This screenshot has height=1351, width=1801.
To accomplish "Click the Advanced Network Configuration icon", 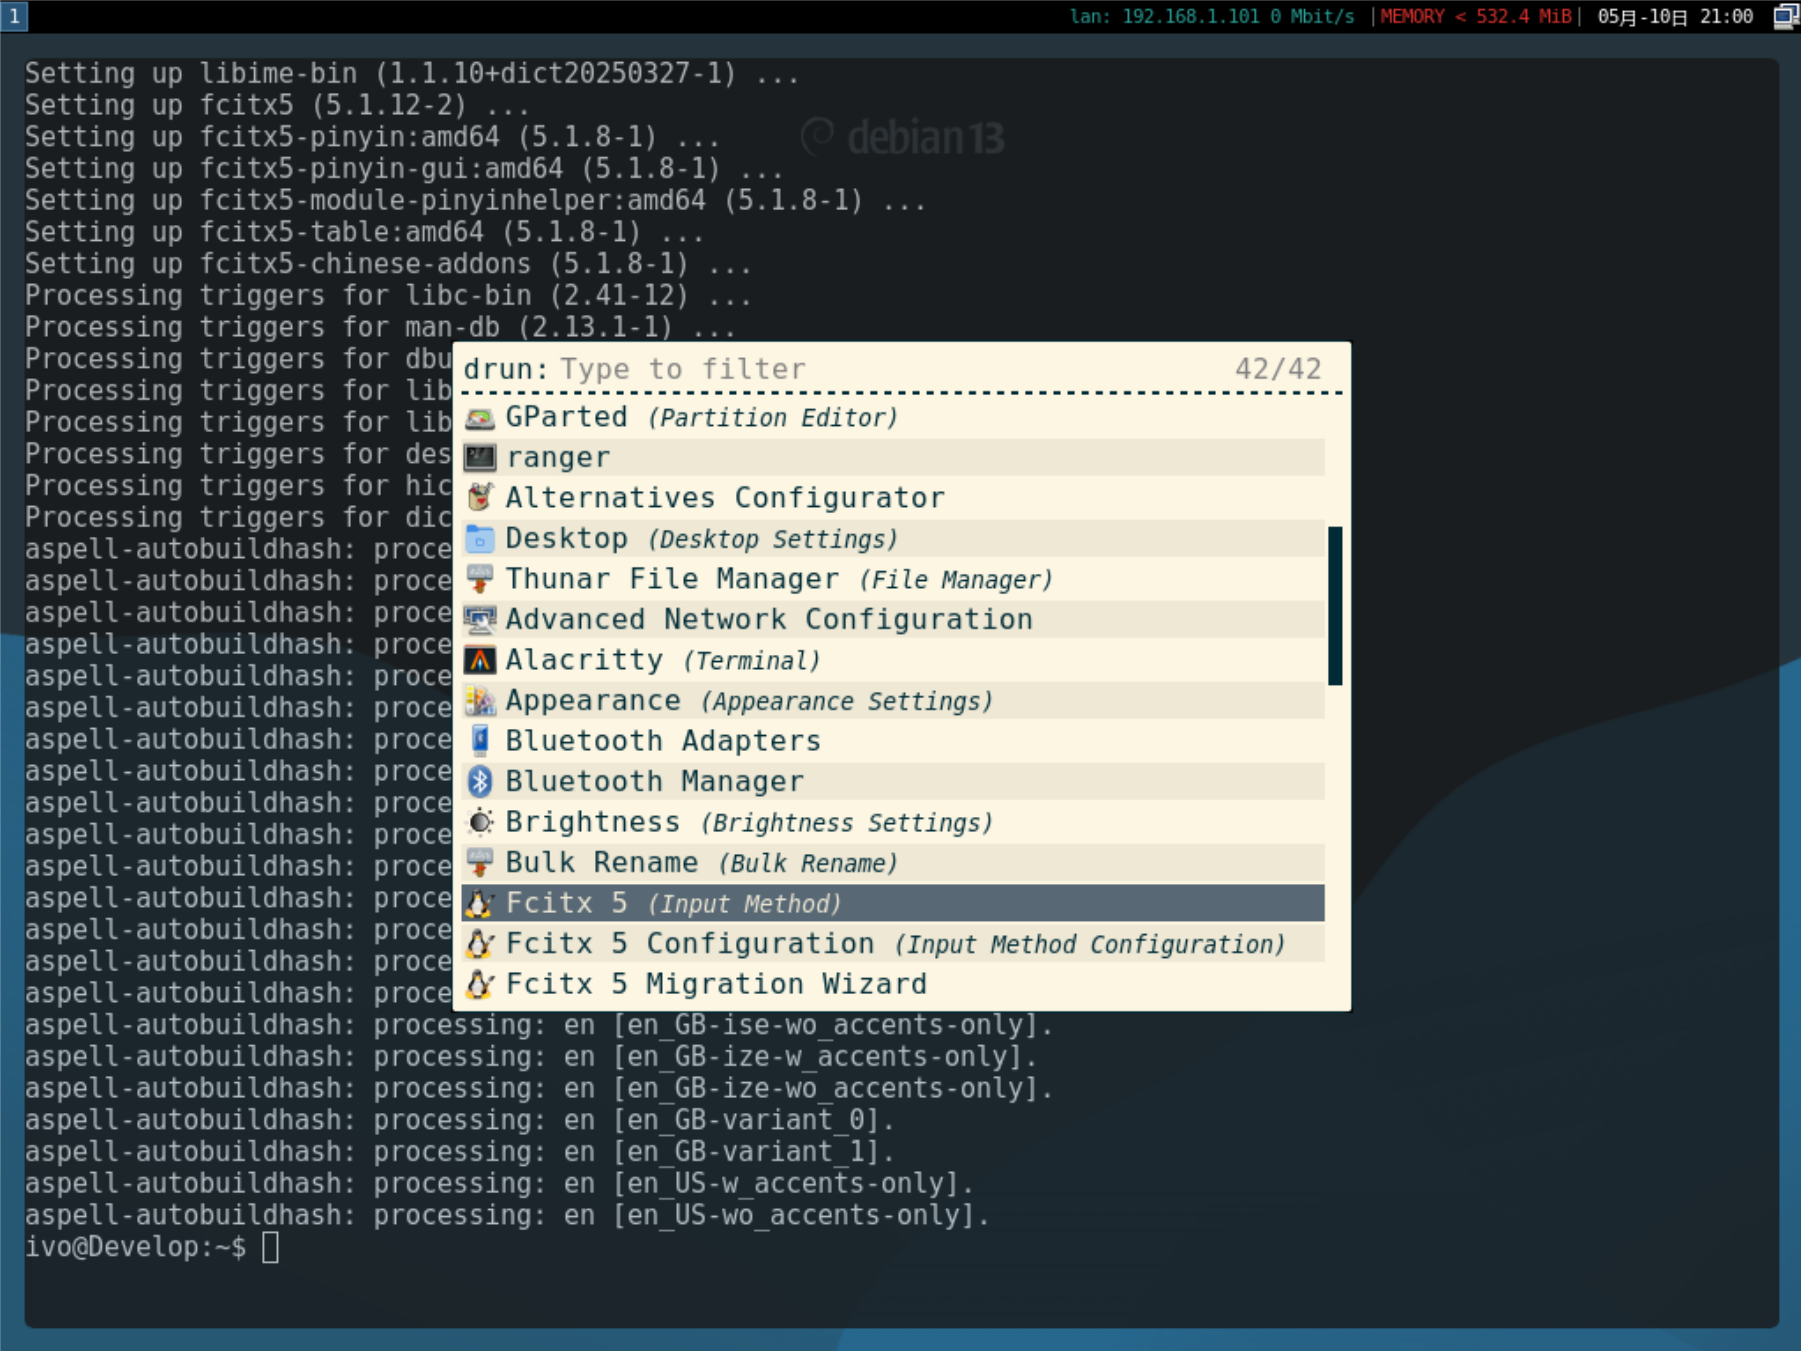I will [x=480, y=620].
